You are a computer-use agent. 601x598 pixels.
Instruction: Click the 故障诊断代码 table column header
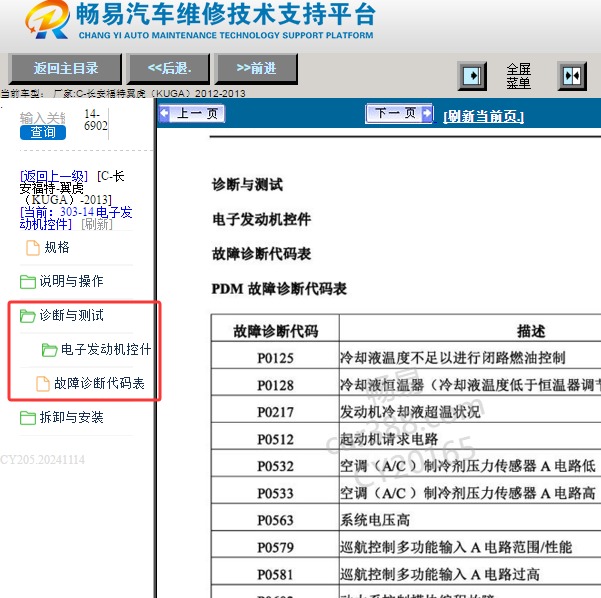(x=276, y=330)
